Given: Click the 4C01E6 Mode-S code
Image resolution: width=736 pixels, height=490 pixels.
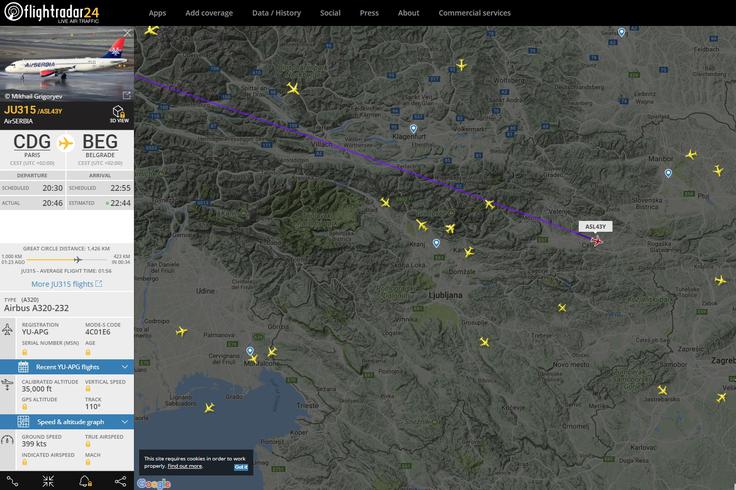Looking at the screenshot, I should pyautogui.click(x=98, y=332).
